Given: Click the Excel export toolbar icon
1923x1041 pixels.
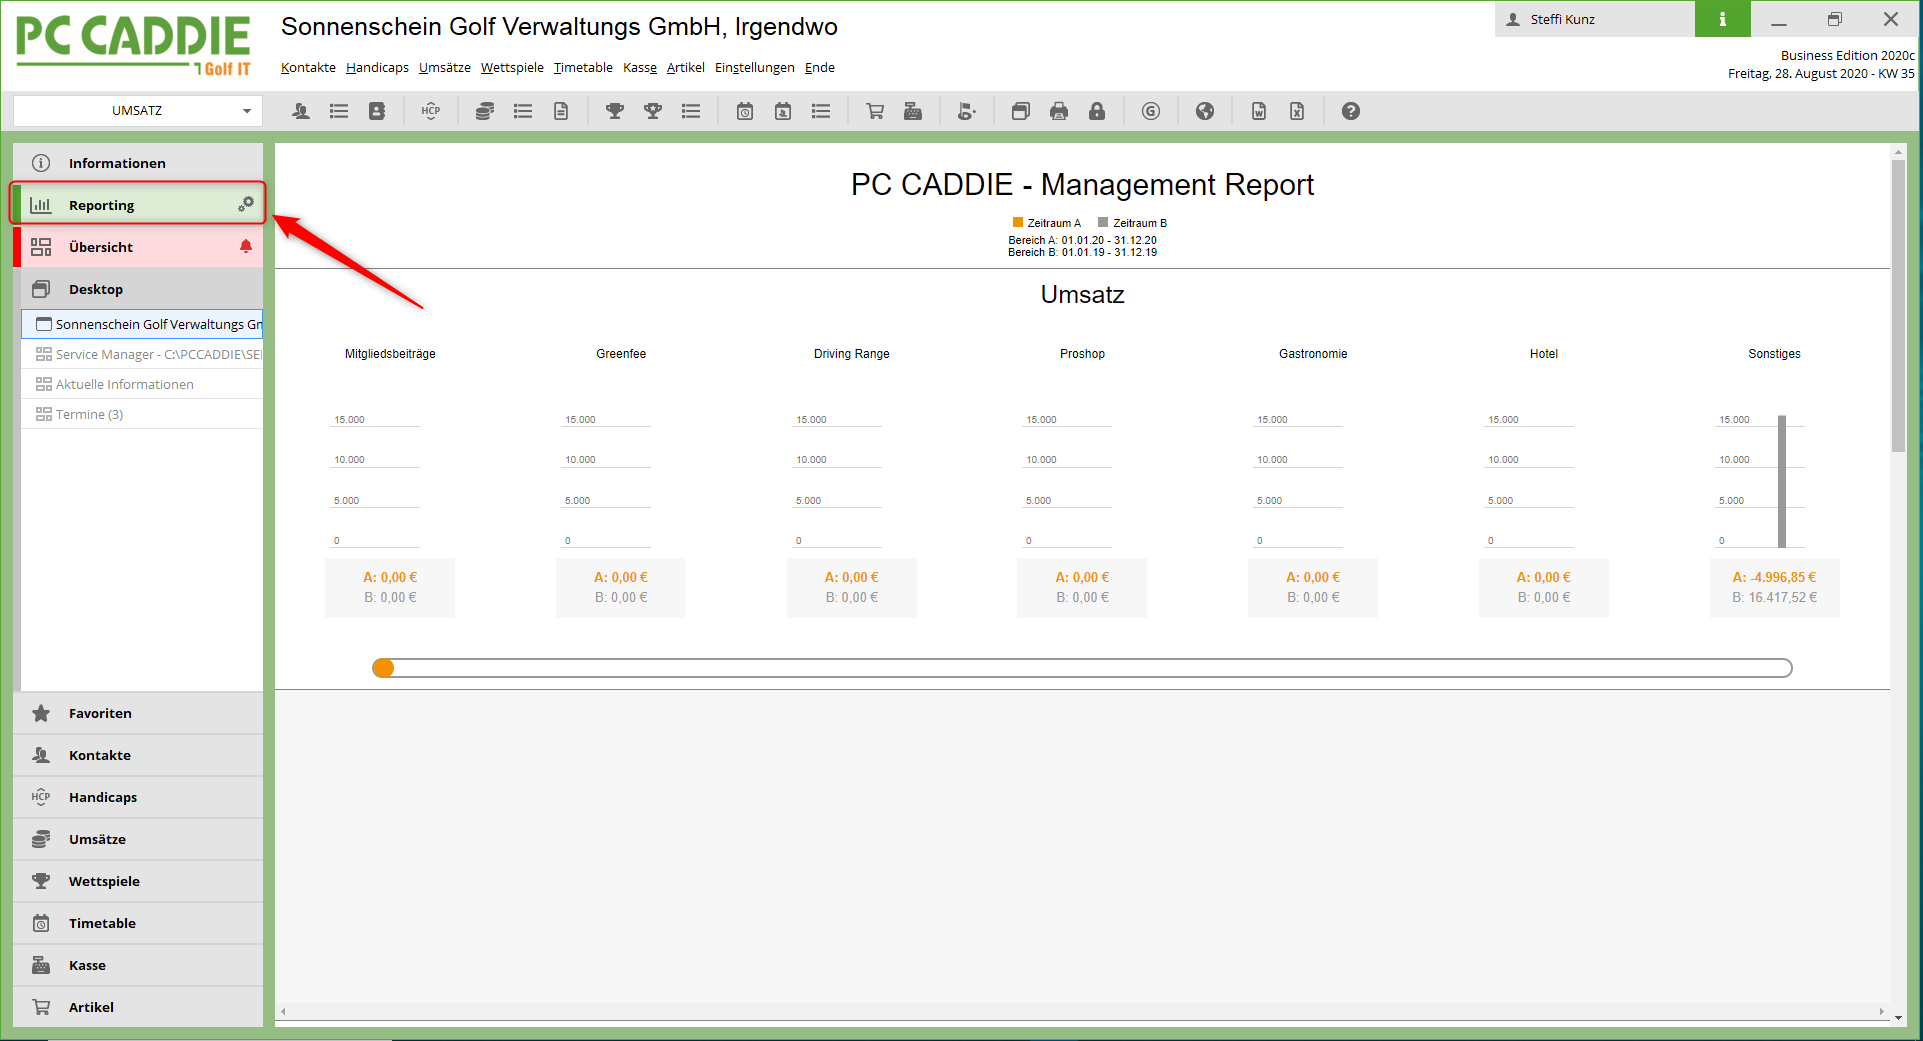Looking at the screenshot, I should 1297,111.
